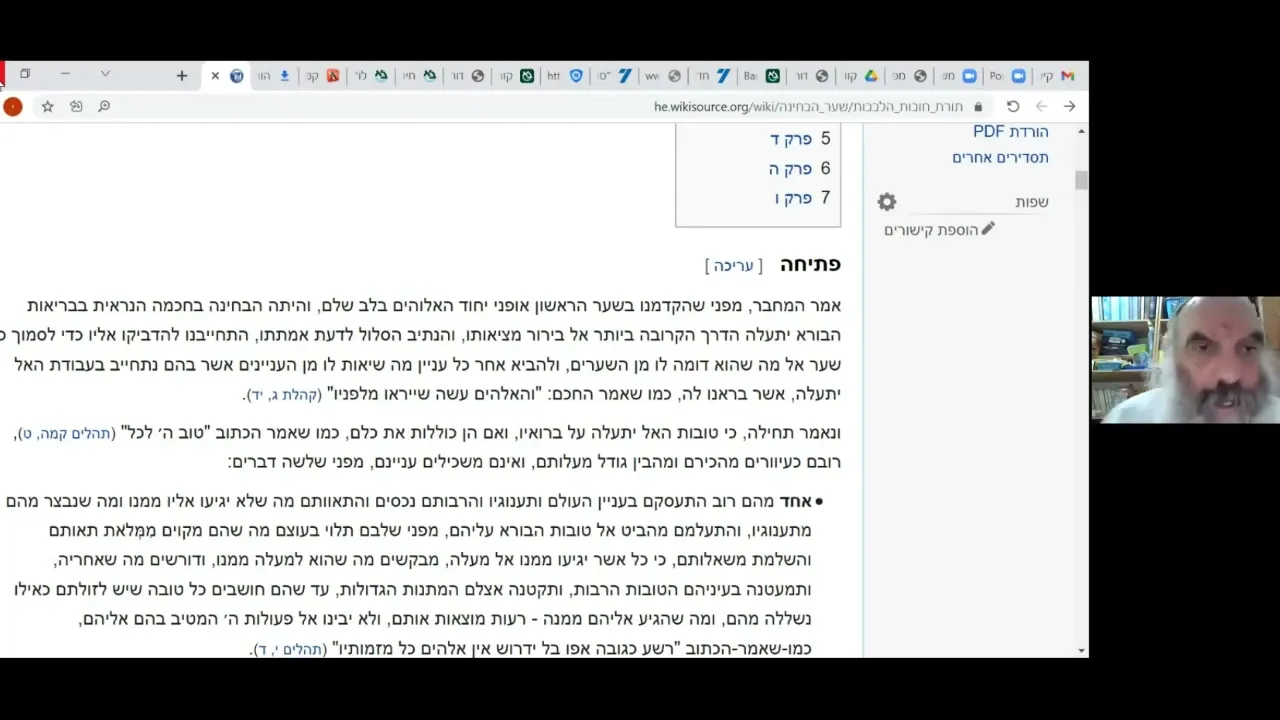Switch to the Zoom tab labeled Po
The height and width of the screenshot is (720, 1280).
click(x=1008, y=76)
